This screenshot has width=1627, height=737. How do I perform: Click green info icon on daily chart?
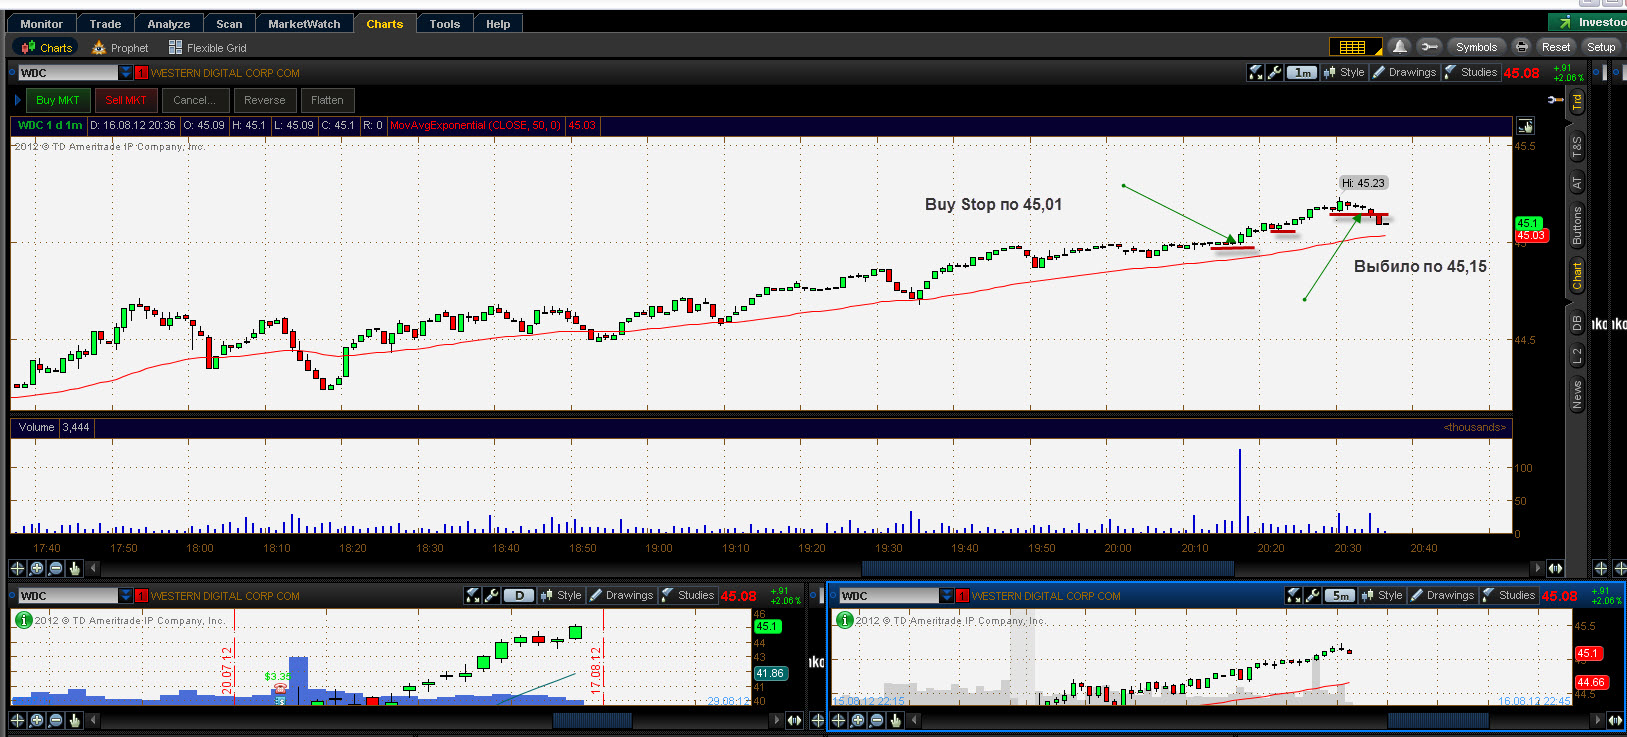22,620
